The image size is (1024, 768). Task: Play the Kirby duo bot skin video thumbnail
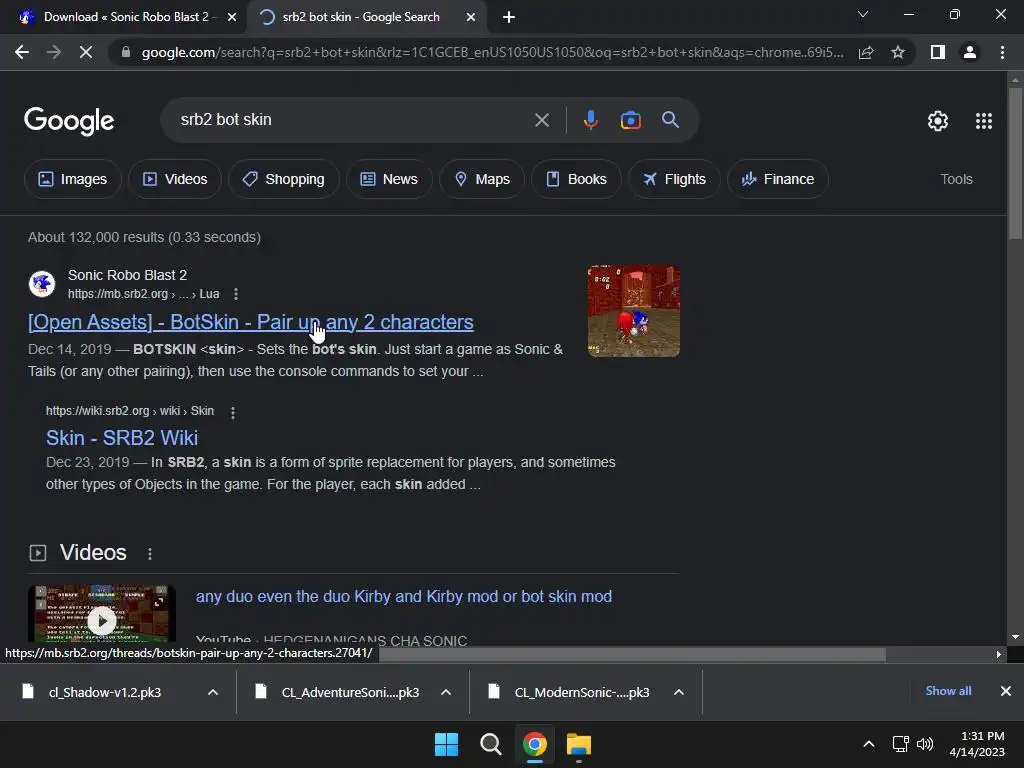(x=102, y=614)
